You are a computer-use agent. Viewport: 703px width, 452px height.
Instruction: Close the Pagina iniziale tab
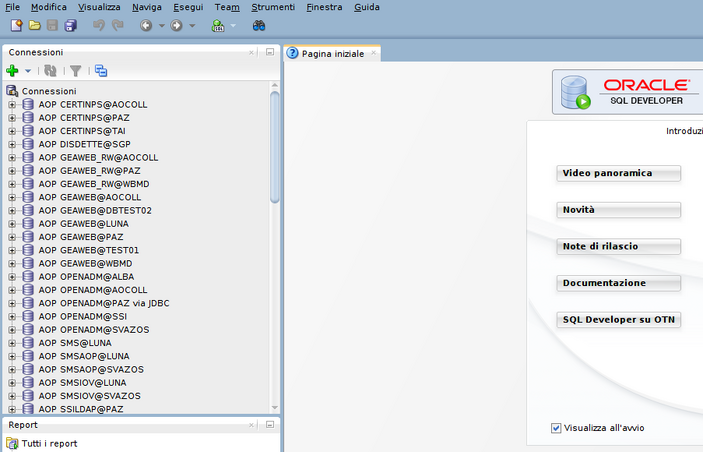coord(373,53)
